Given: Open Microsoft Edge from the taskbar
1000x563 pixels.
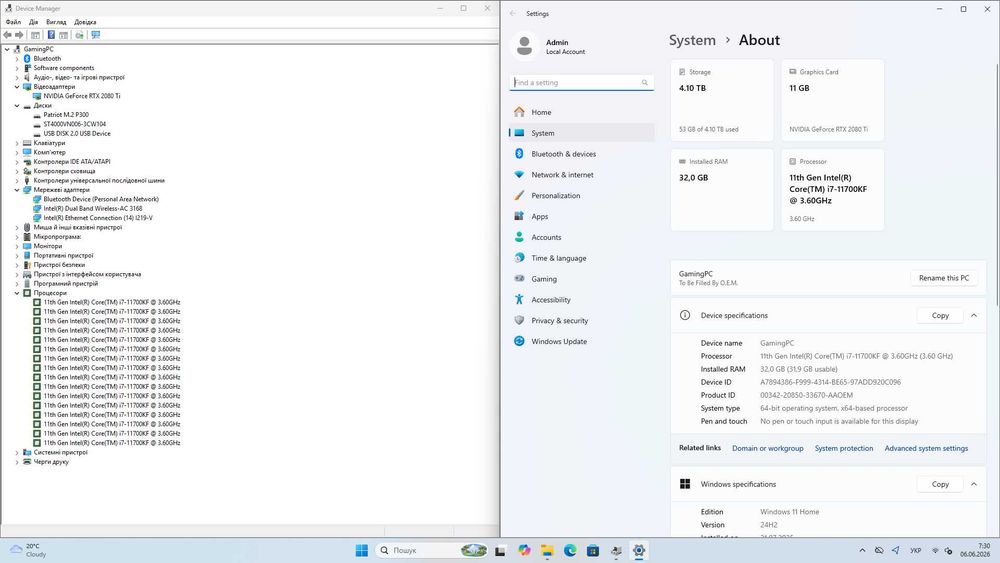Looking at the screenshot, I should pyautogui.click(x=570, y=550).
